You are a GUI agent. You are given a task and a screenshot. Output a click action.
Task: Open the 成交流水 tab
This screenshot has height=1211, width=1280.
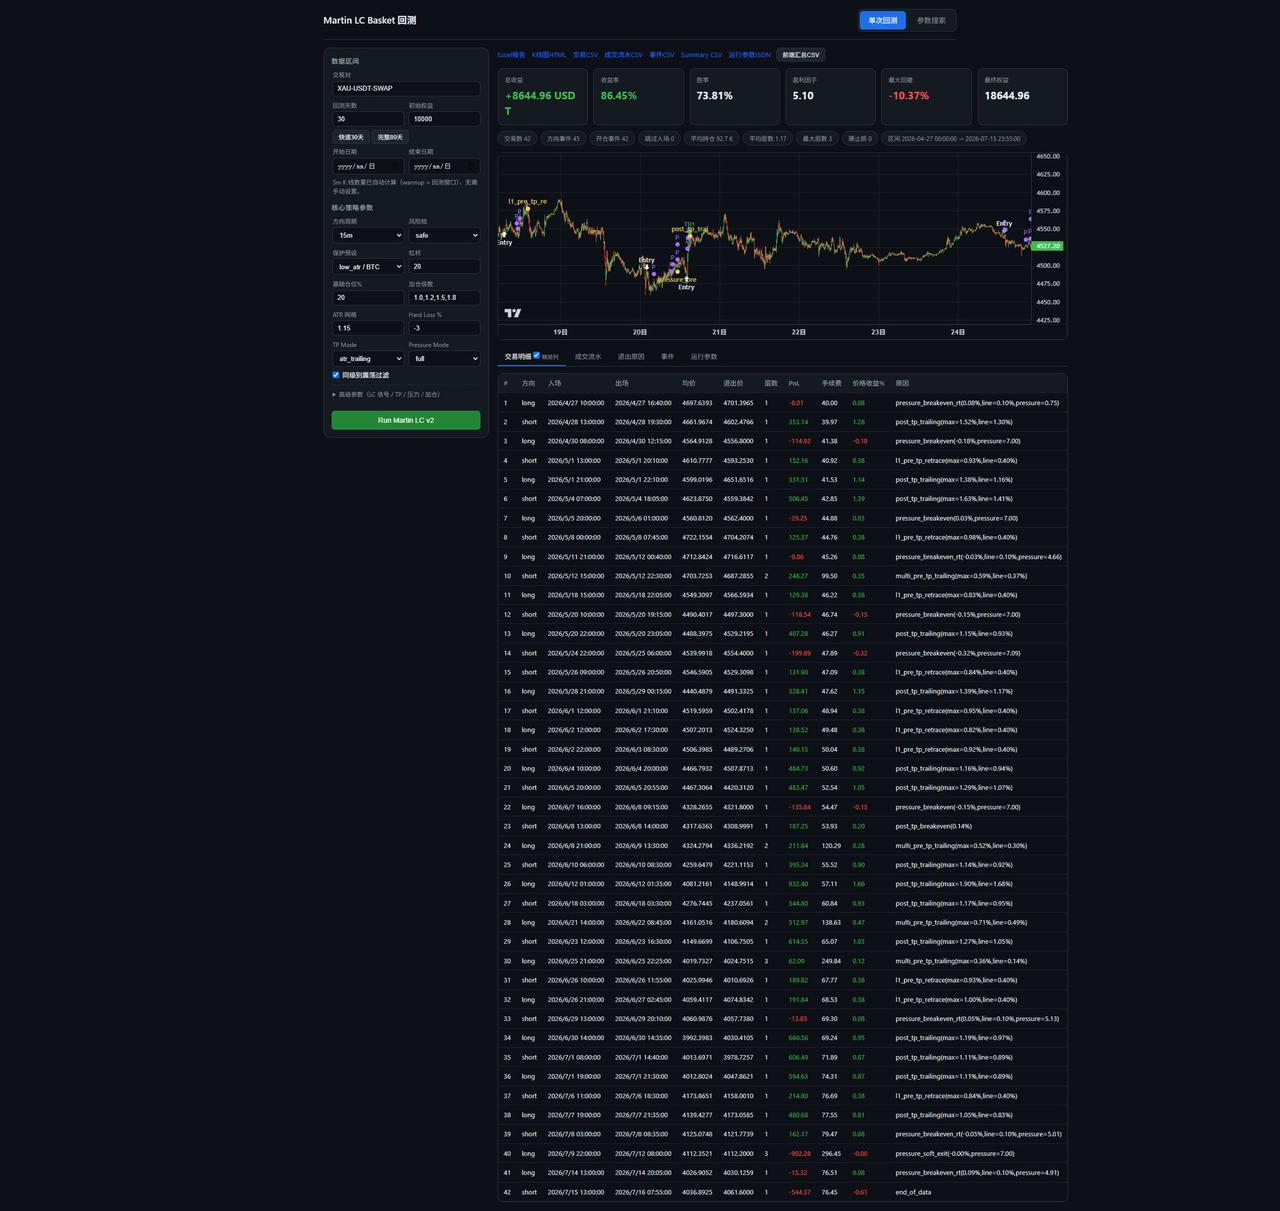[588, 356]
